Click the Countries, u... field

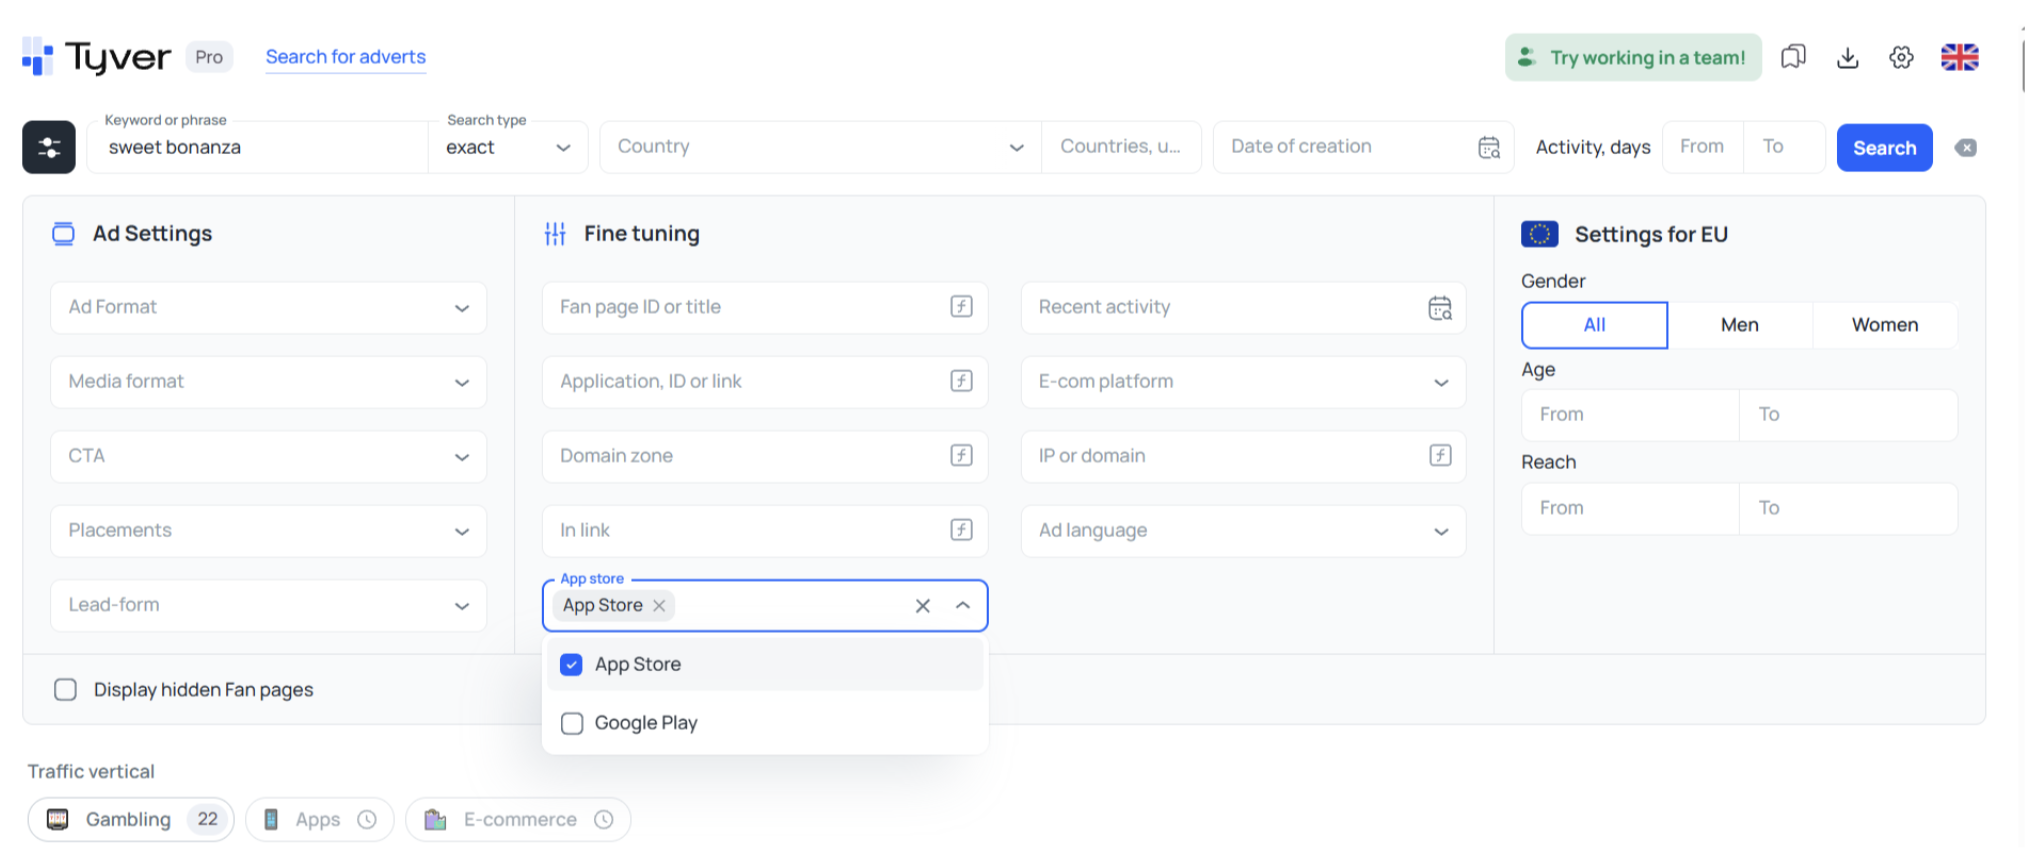pos(1121,147)
